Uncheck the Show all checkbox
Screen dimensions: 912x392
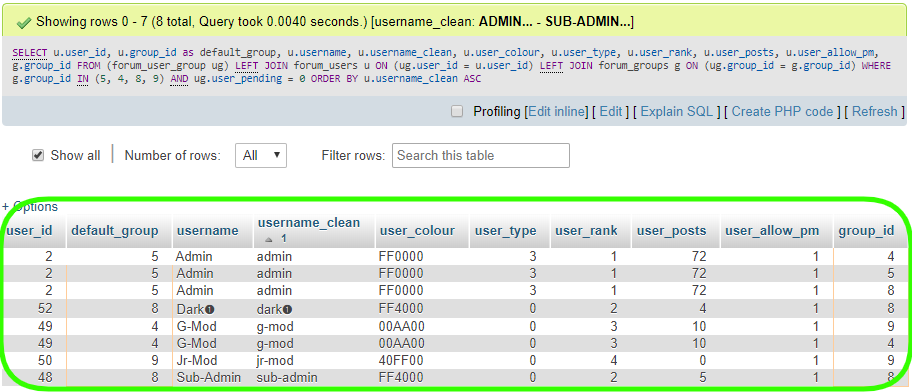point(38,156)
